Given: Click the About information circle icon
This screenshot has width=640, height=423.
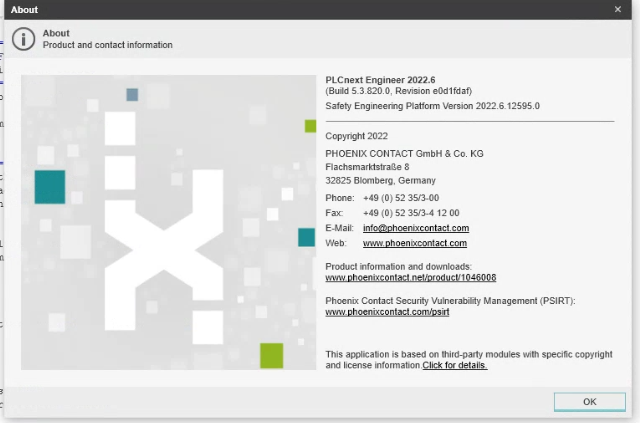Looking at the screenshot, I should (23, 39).
